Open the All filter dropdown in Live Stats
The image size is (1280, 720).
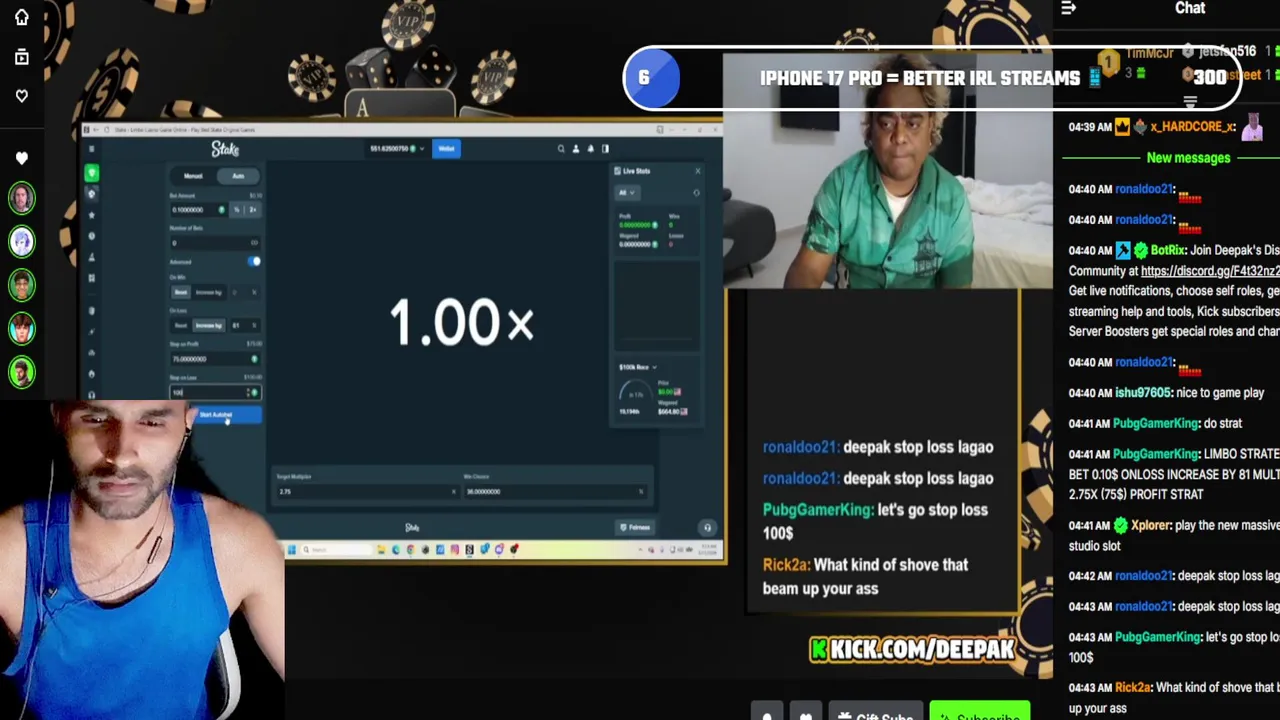pyautogui.click(x=626, y=193)
